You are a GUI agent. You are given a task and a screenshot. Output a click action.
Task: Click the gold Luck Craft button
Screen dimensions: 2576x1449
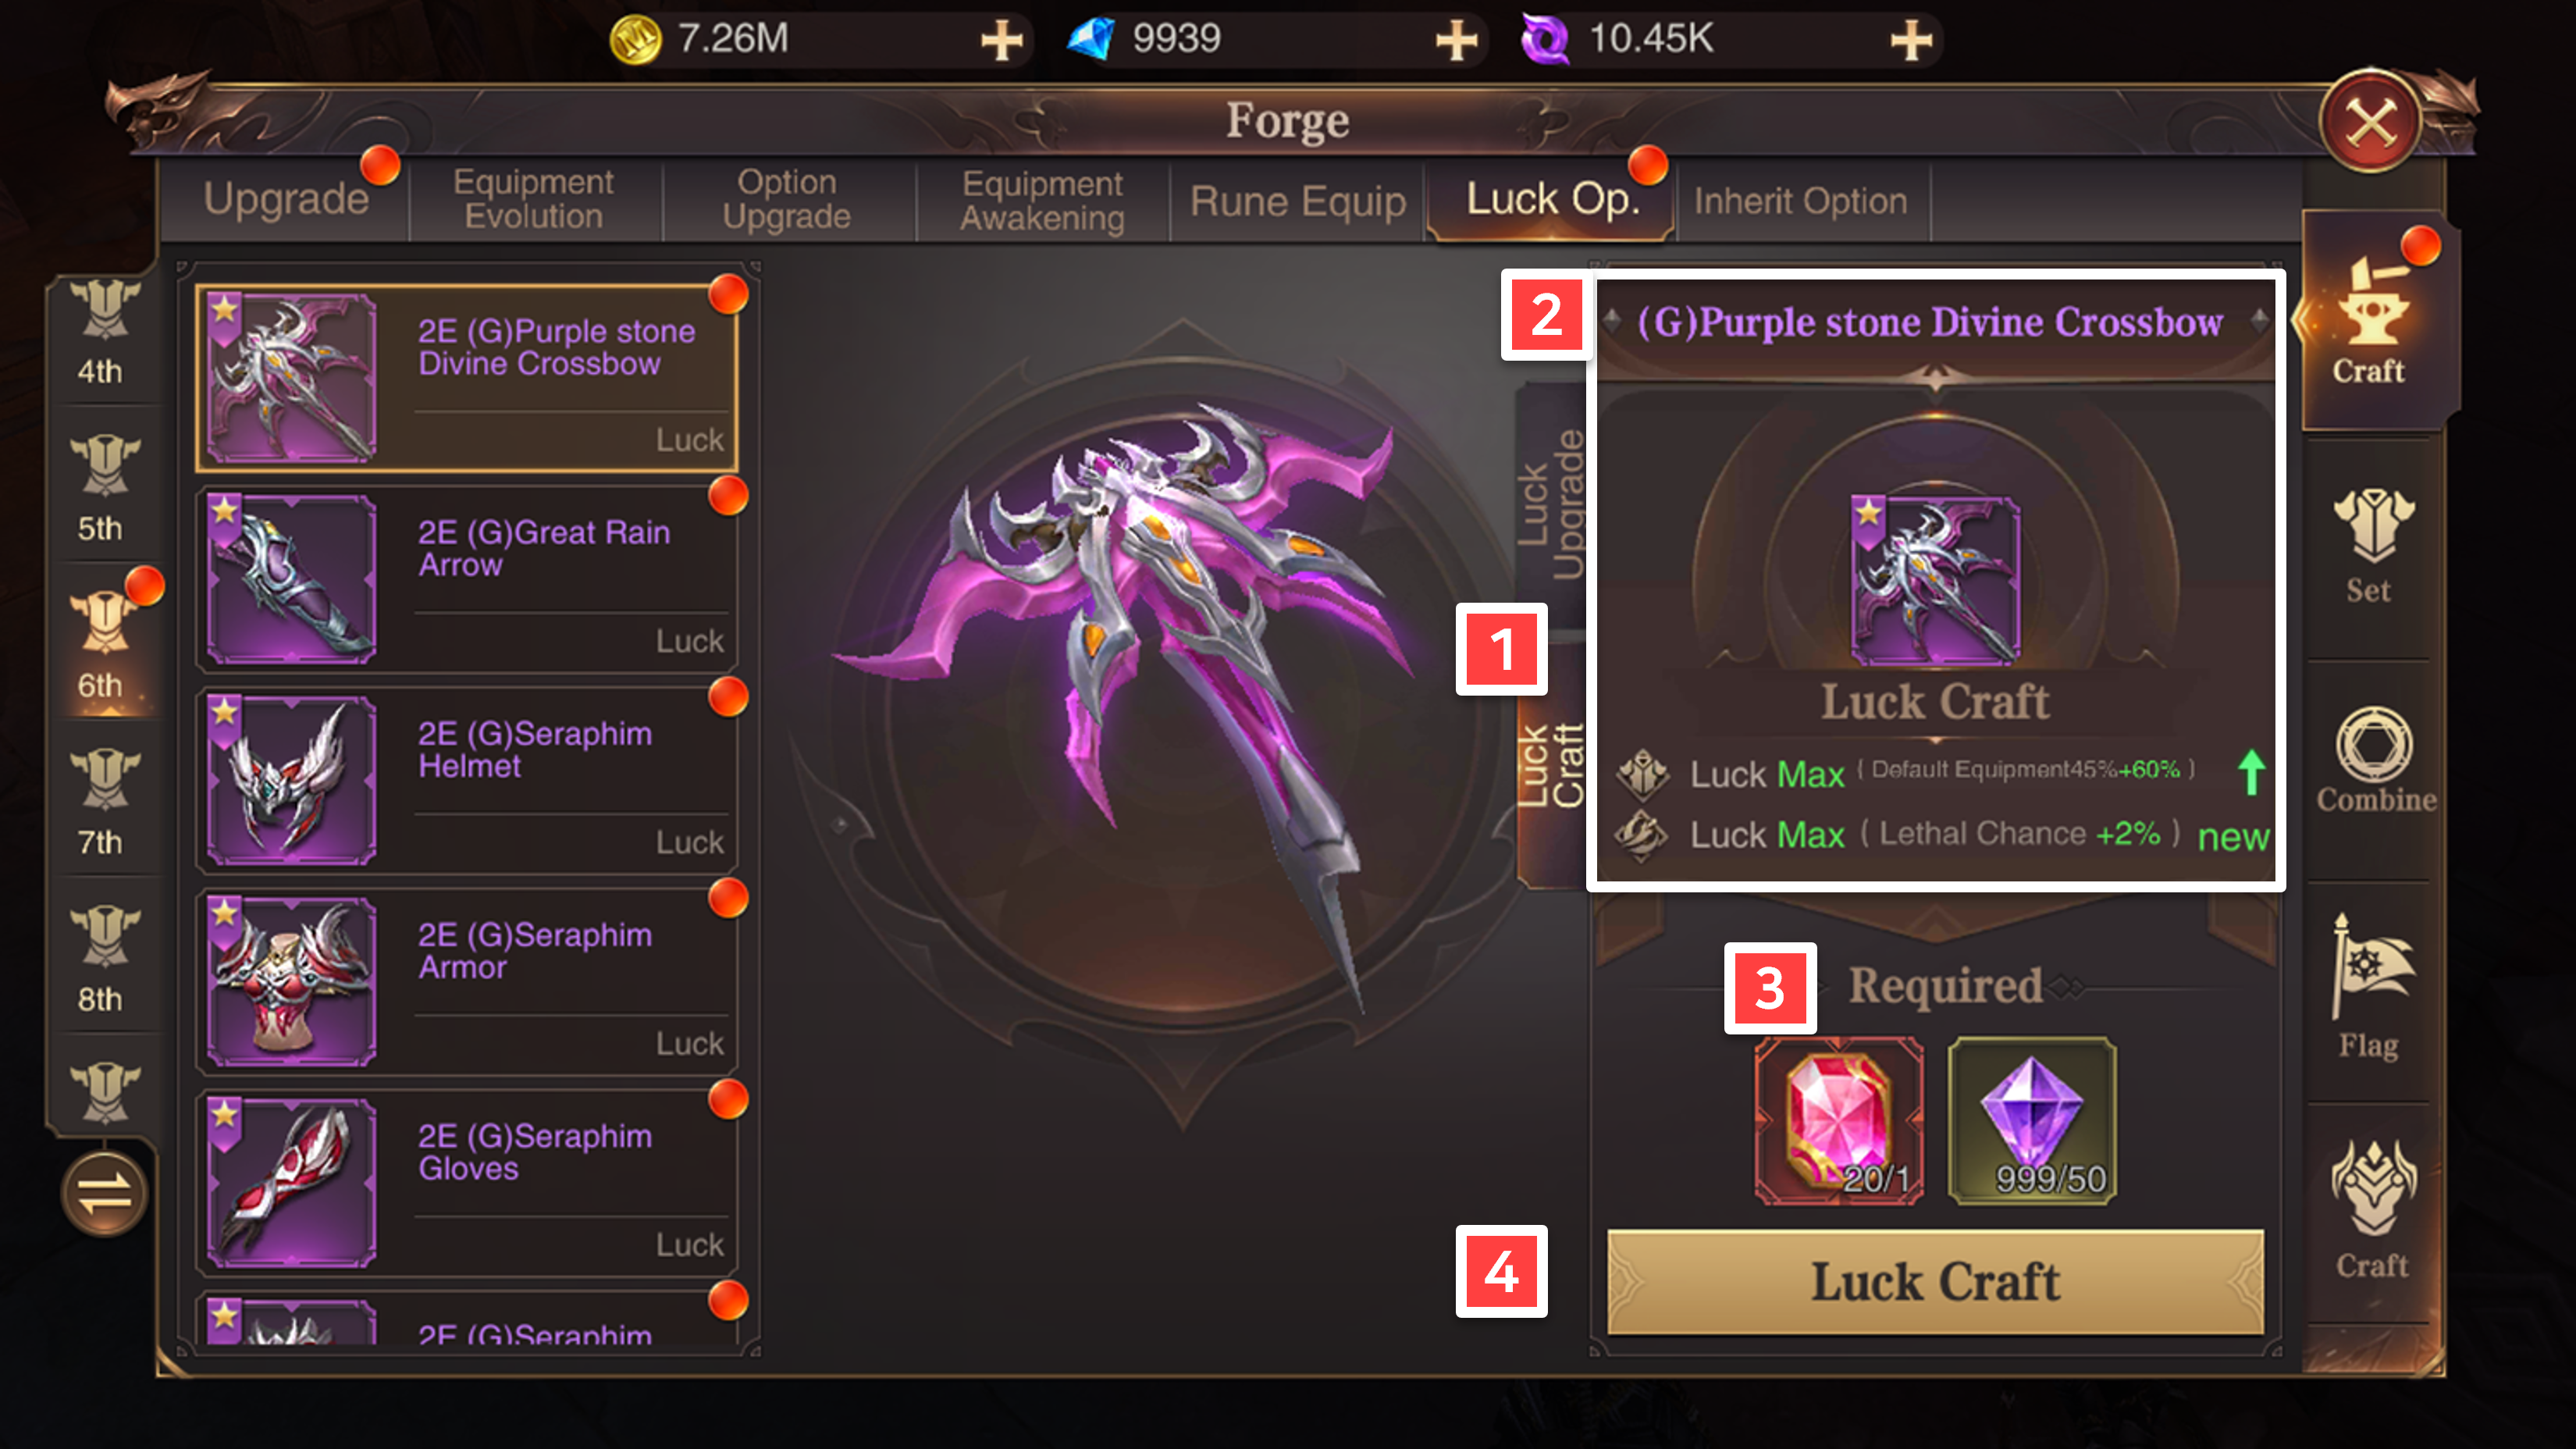click(1935, 1281)
